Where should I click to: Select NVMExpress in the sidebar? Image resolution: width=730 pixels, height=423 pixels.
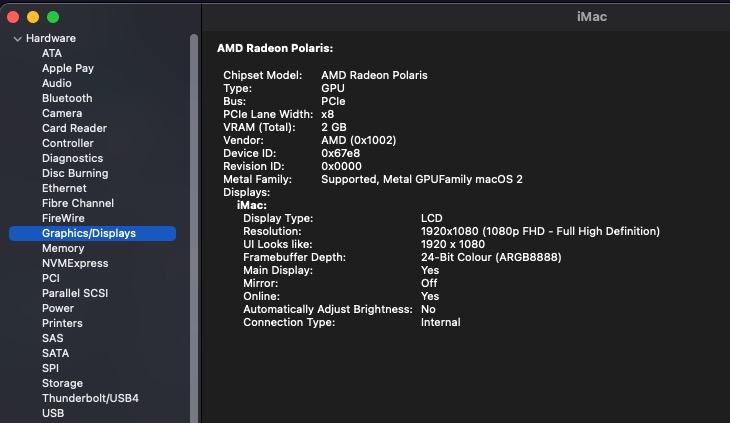tap(75, 263)
